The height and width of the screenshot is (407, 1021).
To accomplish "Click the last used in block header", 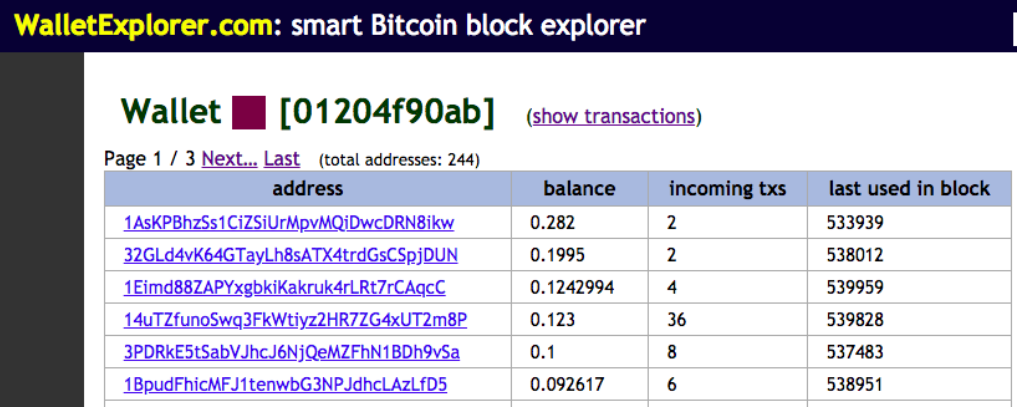I will (x=909, y=189).
